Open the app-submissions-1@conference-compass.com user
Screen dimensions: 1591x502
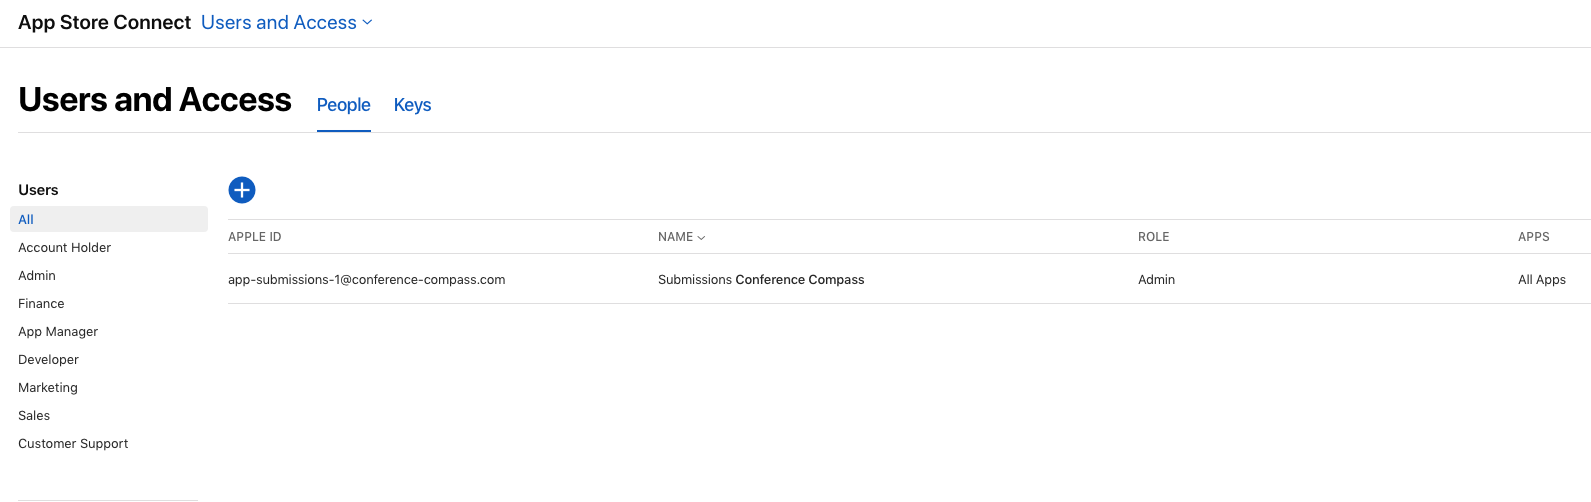(x=366, y=280)
